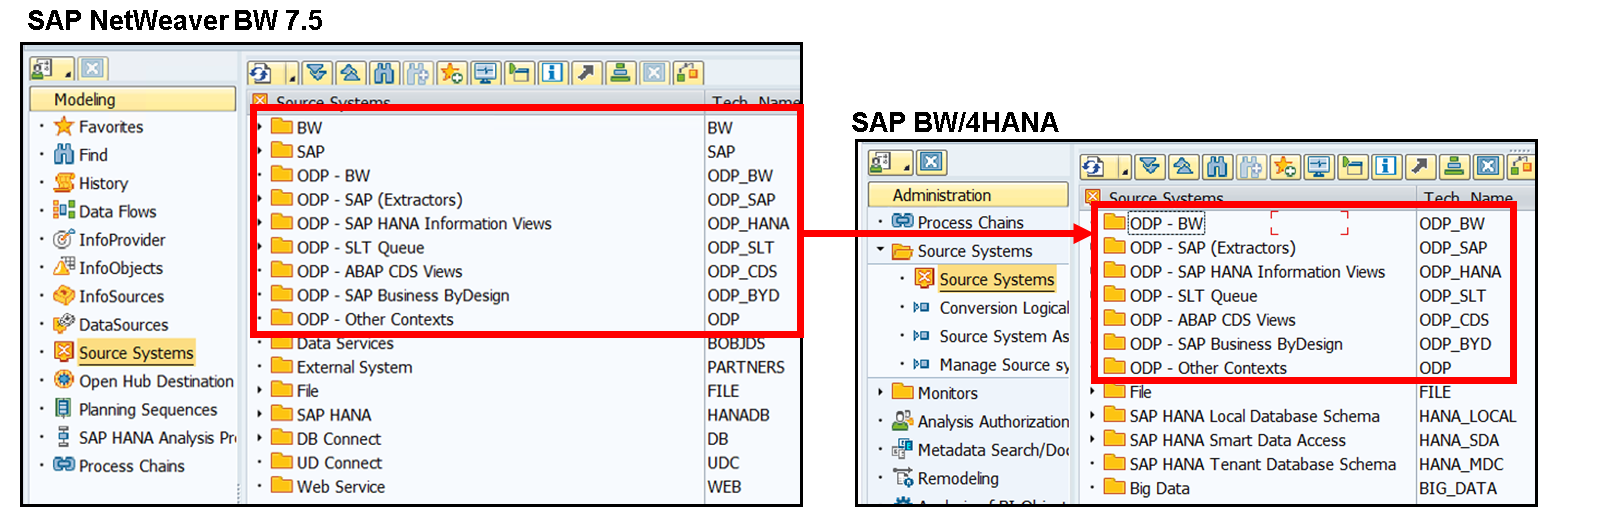
Task: Close BW/4HANA left navigation pane X icon
Action: [x=931, y=162]
